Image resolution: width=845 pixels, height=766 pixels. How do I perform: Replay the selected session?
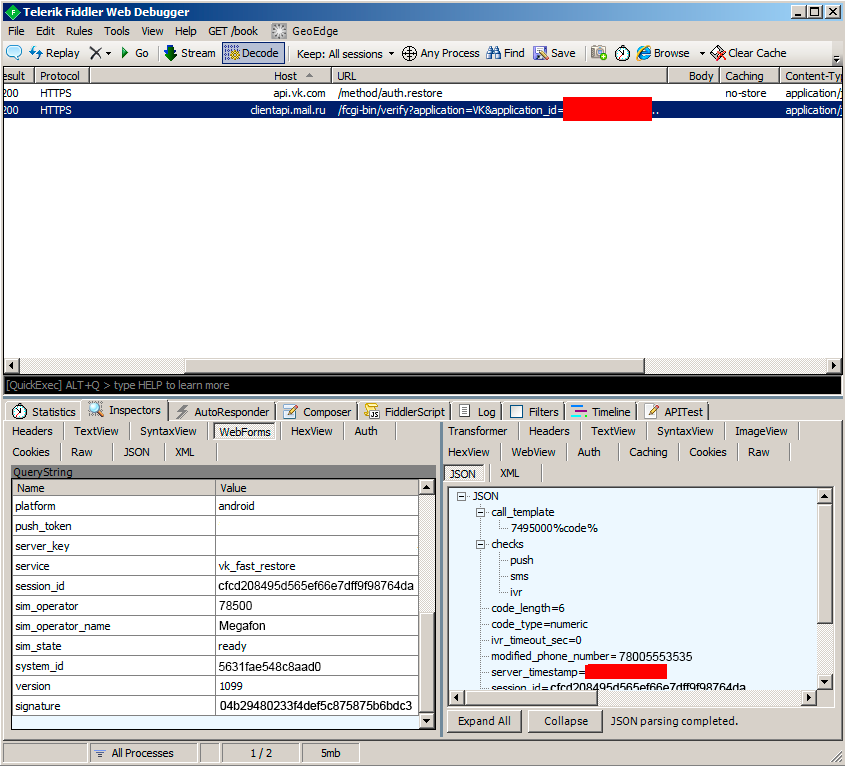54,53
